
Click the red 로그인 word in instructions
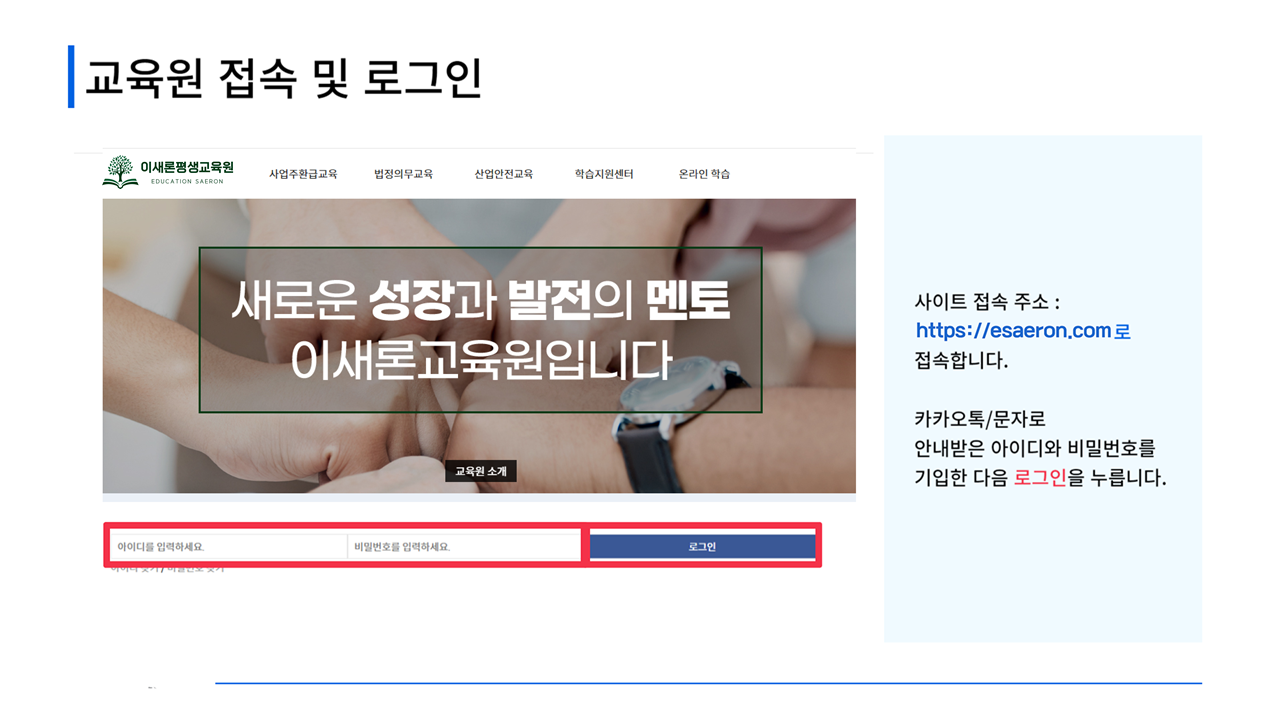click(x=1039, y=478)
